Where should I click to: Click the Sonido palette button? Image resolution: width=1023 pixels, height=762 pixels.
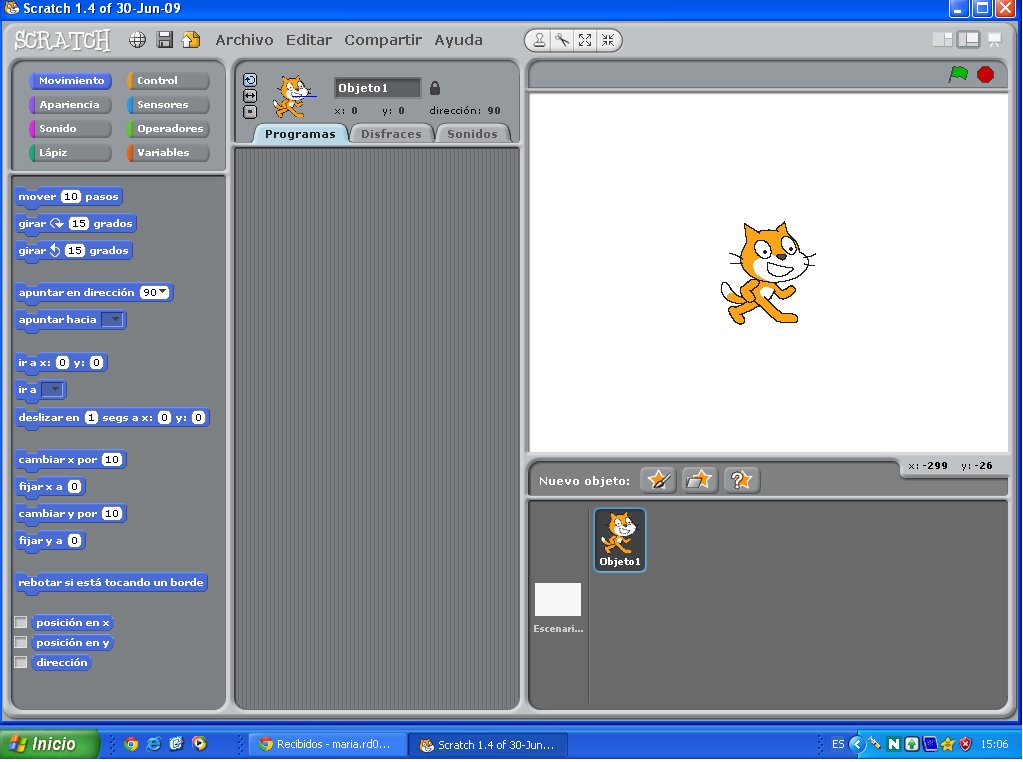tap(68, 128)
